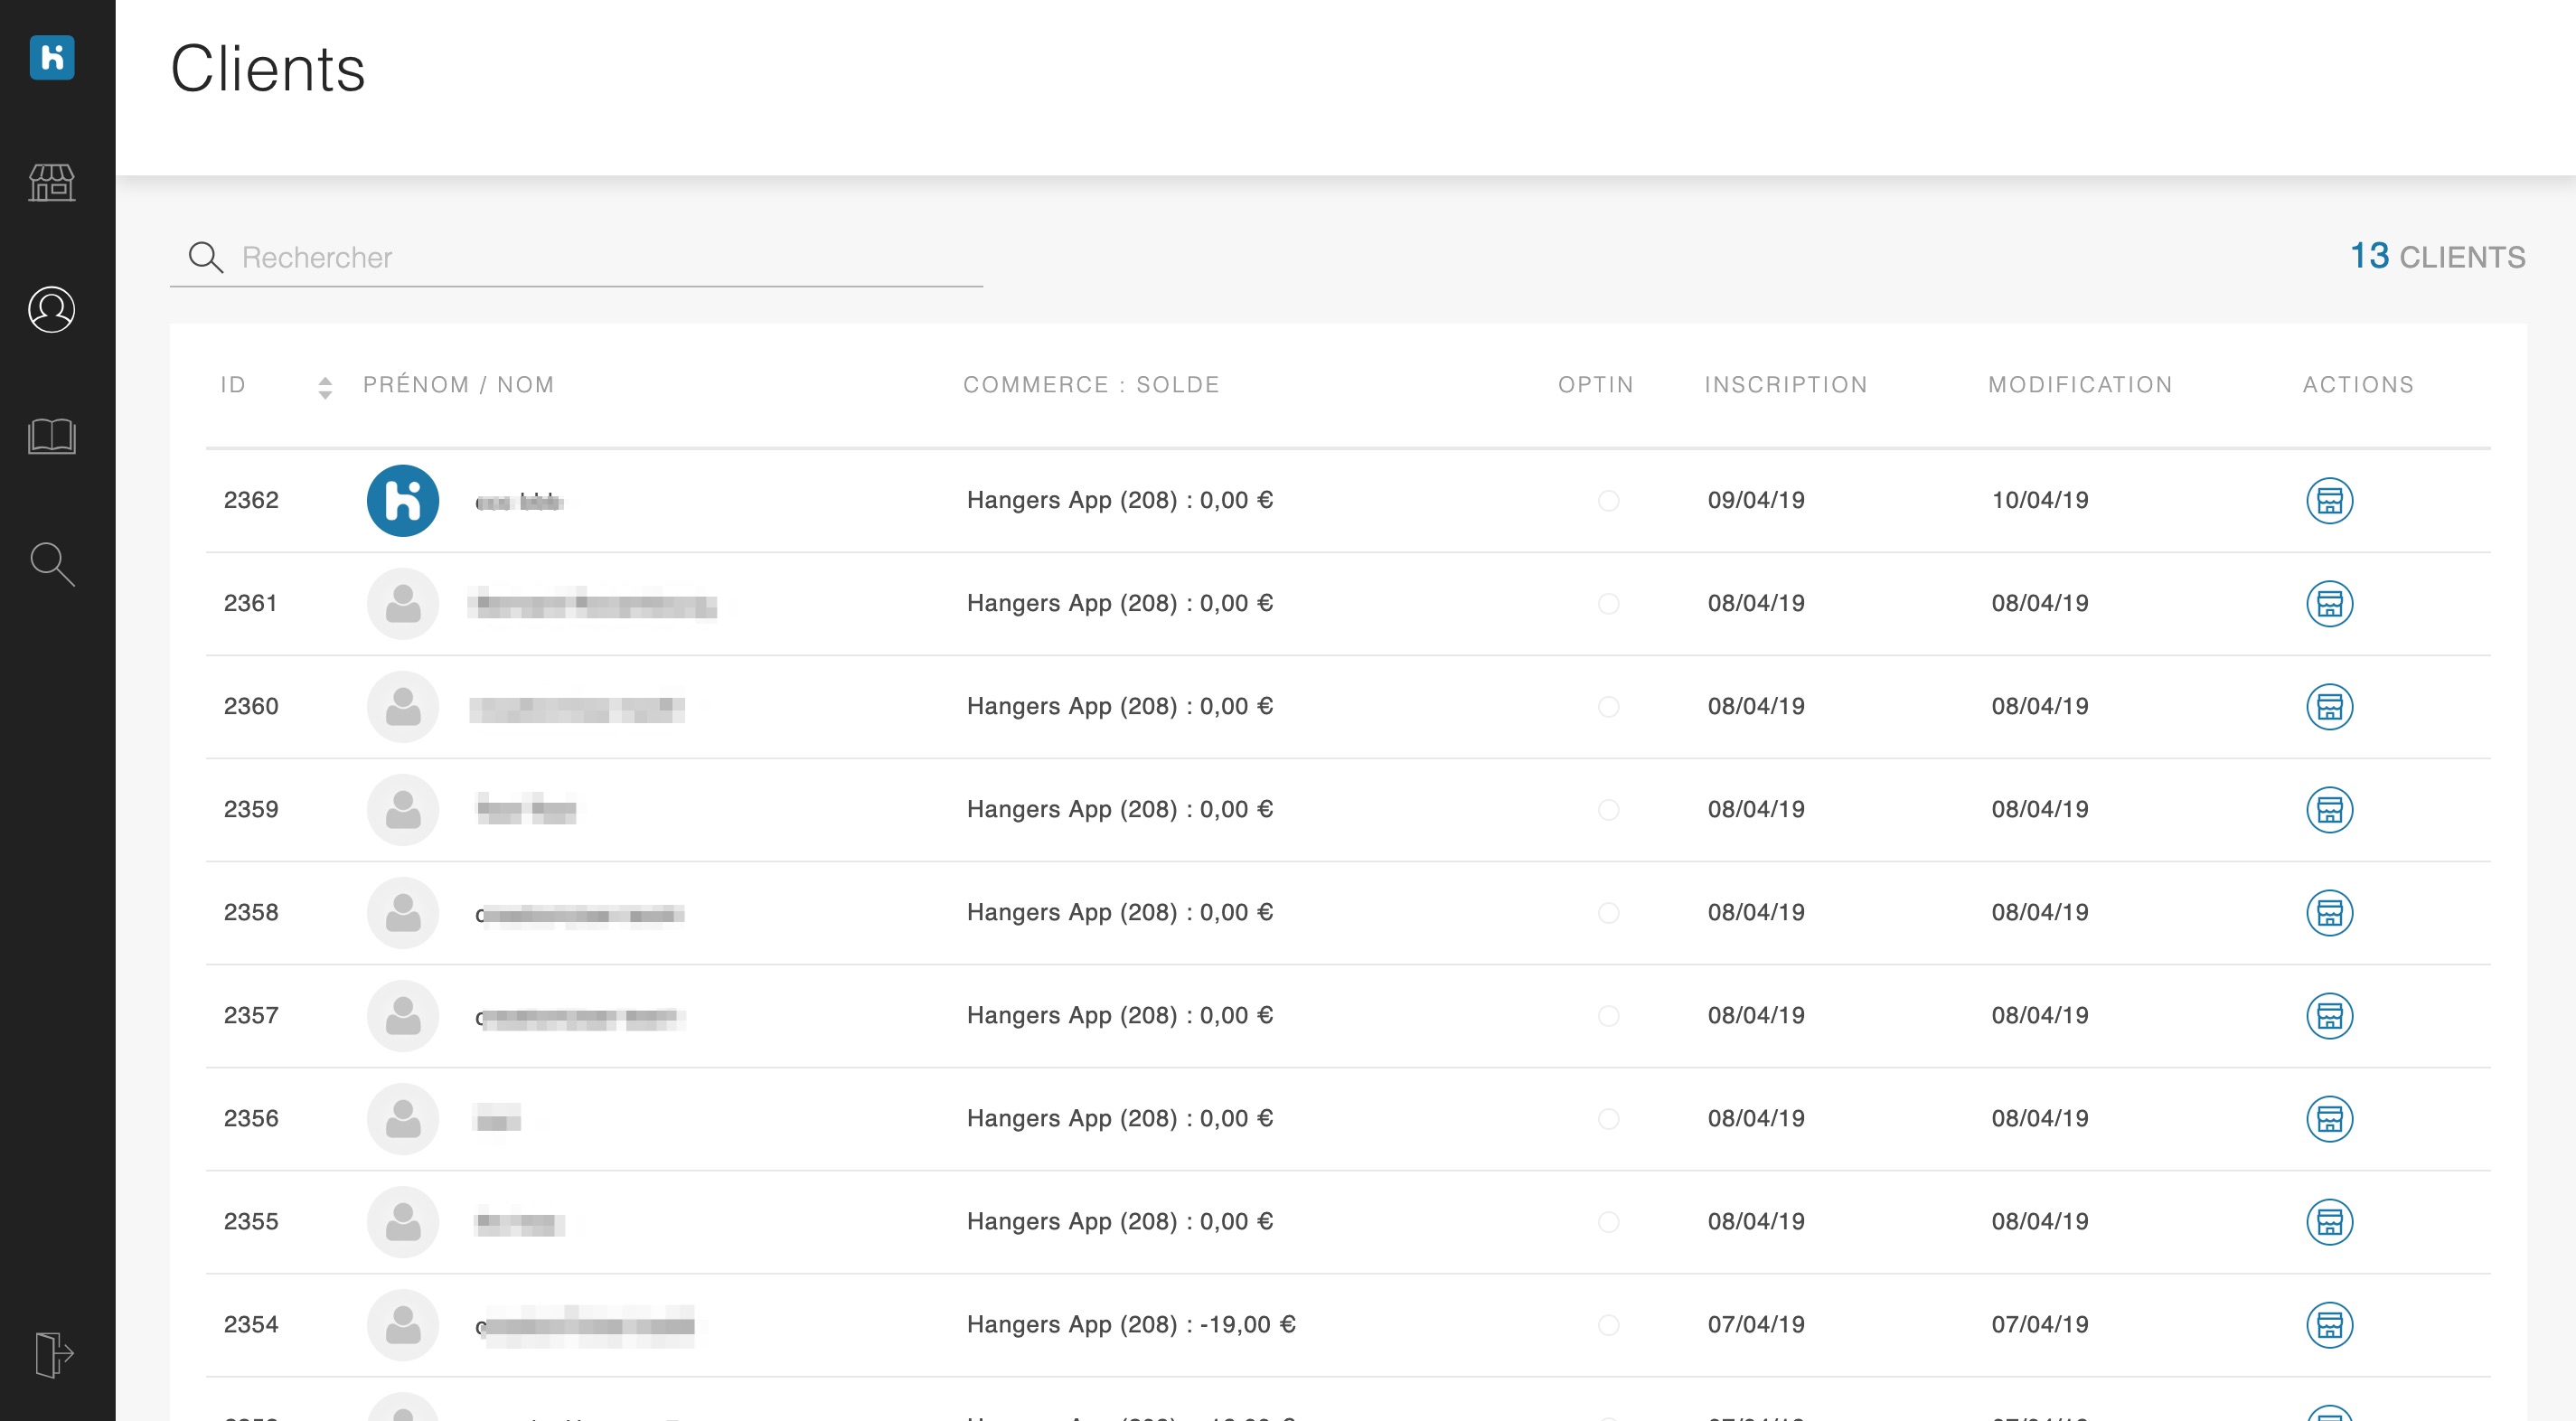
Task: Open the shops storefront sidebar icon
Action: [52, 183]
